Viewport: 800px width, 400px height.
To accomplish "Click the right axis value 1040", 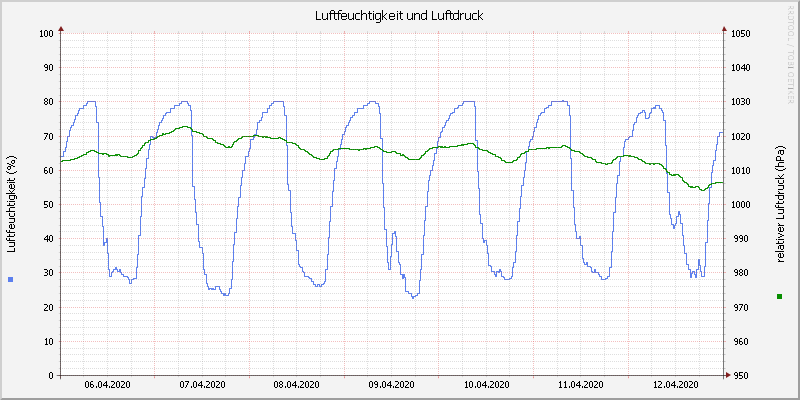I will 740,68.
